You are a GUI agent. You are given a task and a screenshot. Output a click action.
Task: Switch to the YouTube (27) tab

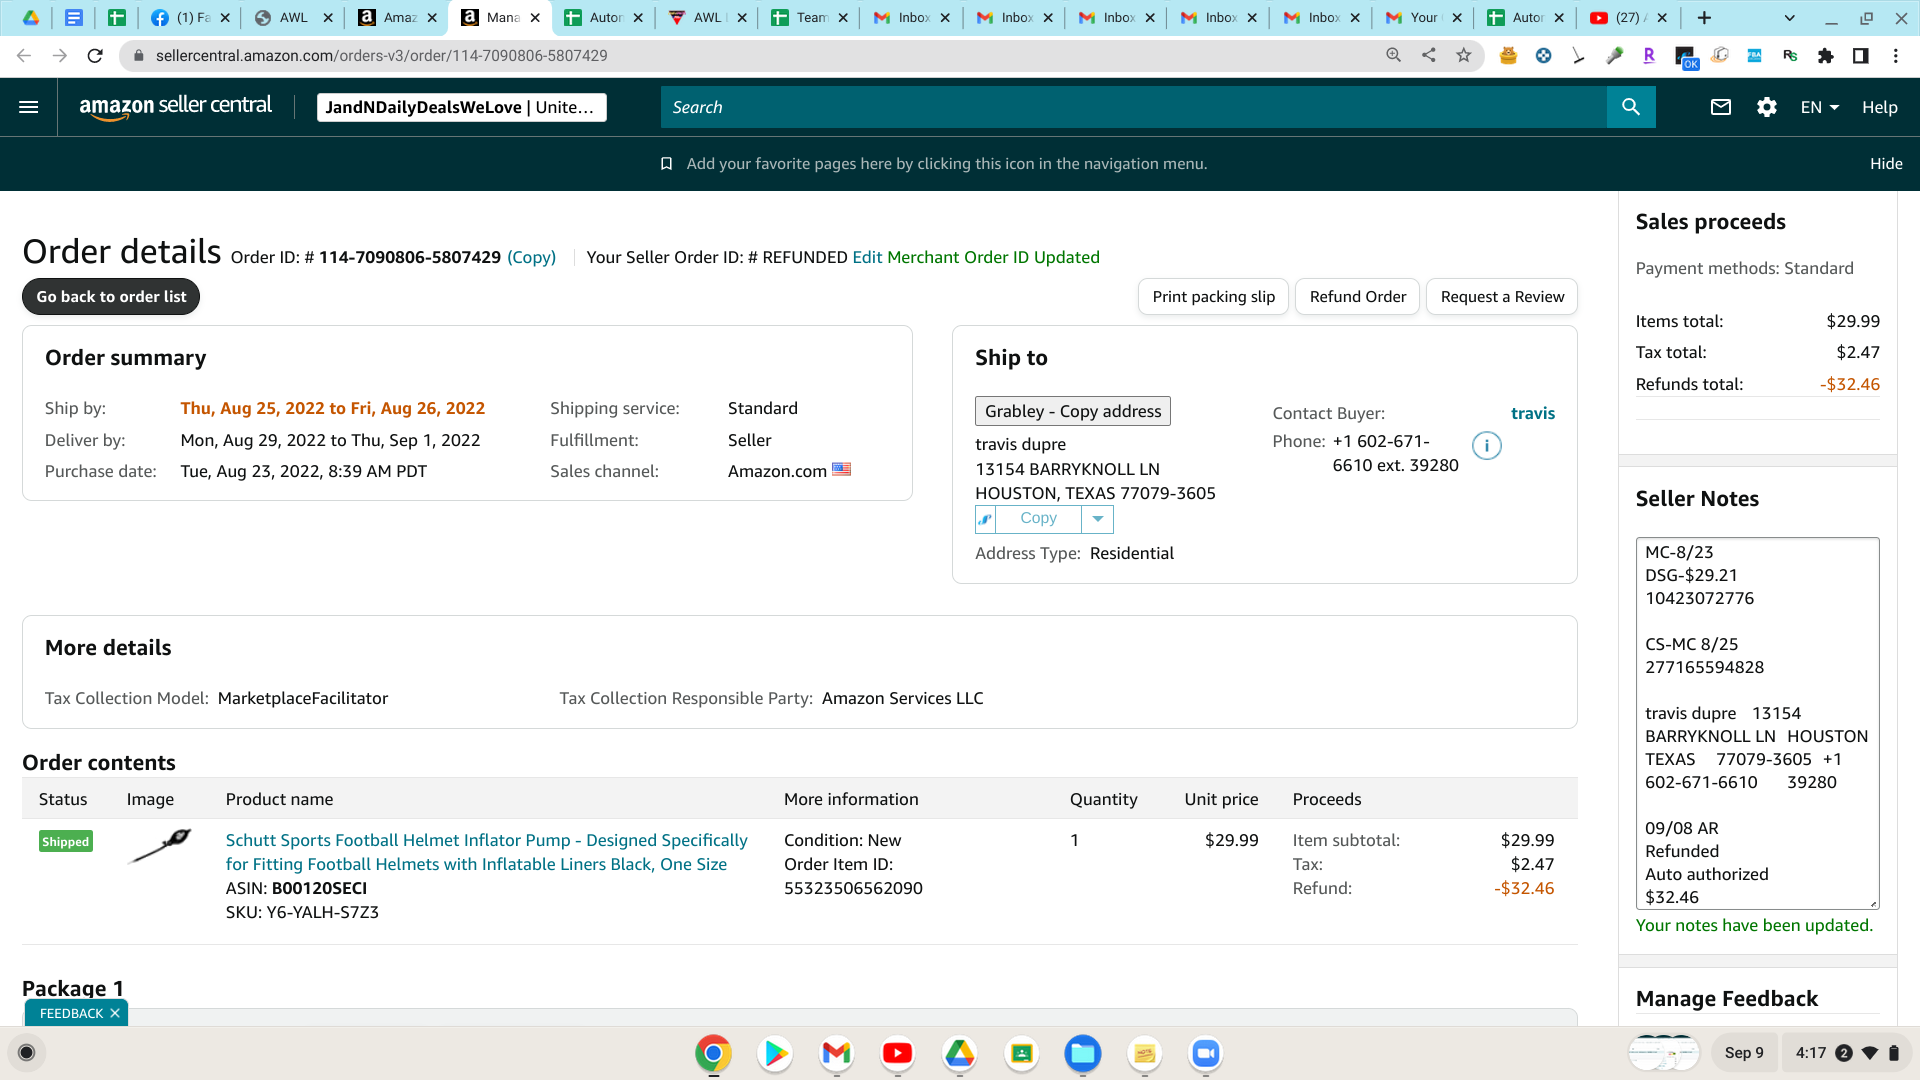click(1628, 18)
